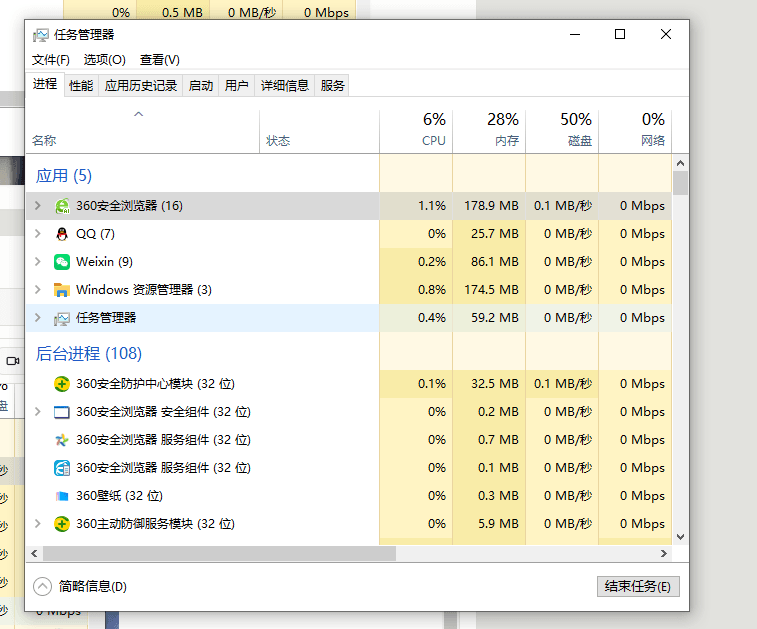
Task: Select the 360安全浏览器 app icon
Action: point(62,206)
